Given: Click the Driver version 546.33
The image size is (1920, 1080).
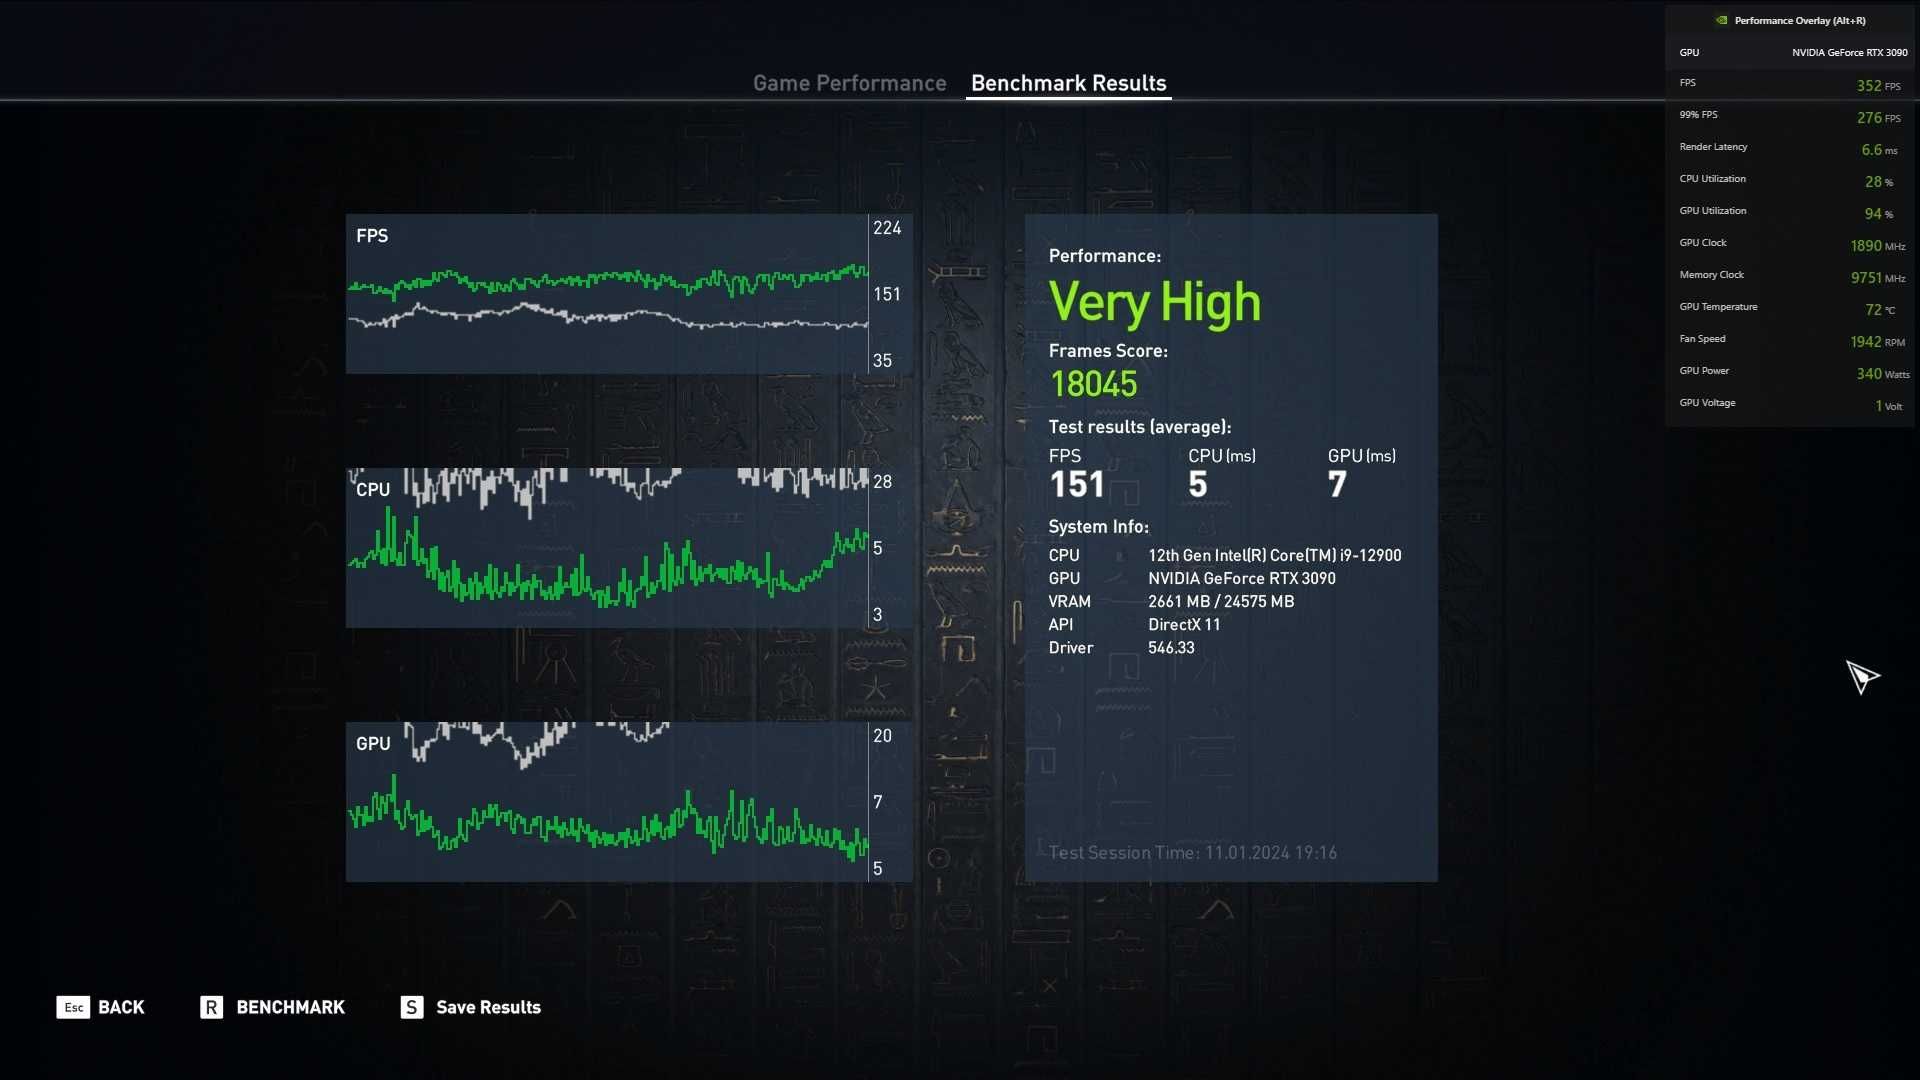Looking at the screenshot, I should pos(1171,647).
